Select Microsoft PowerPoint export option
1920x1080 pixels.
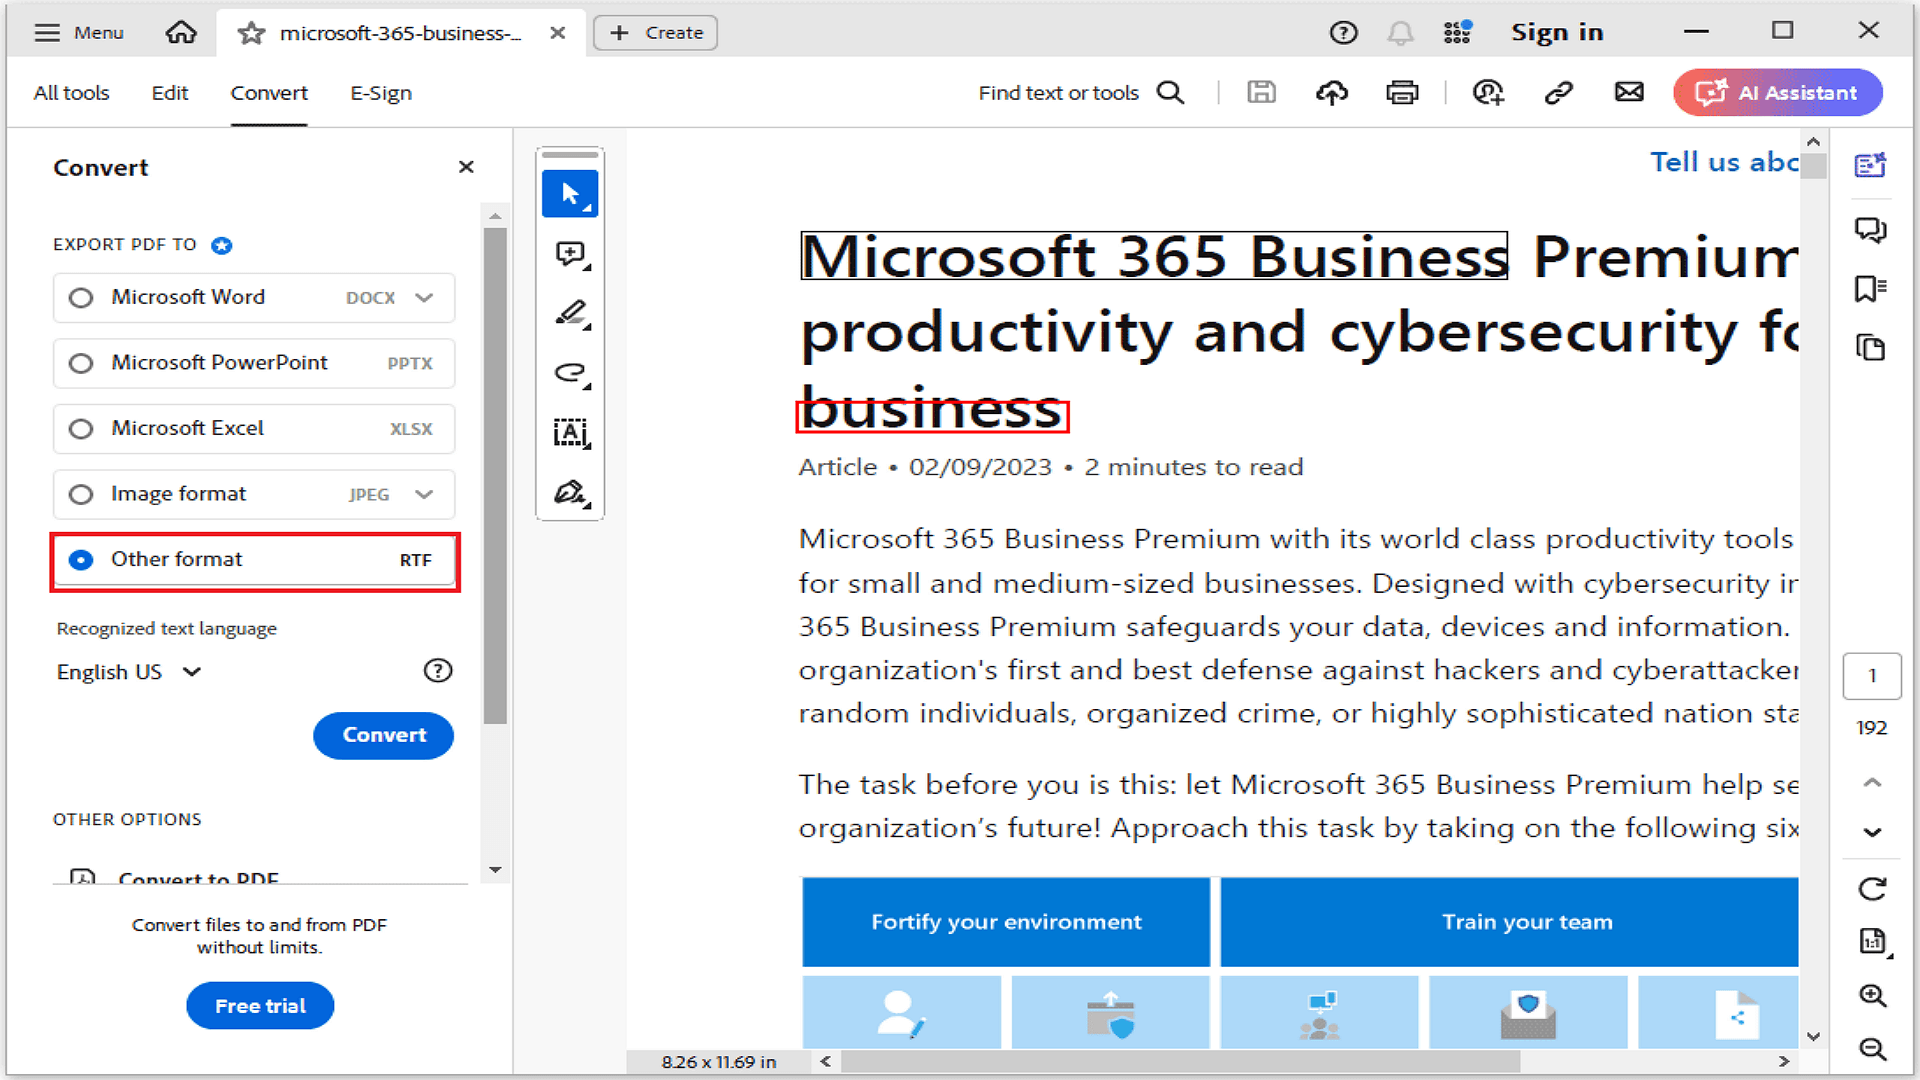coord(254,363)
